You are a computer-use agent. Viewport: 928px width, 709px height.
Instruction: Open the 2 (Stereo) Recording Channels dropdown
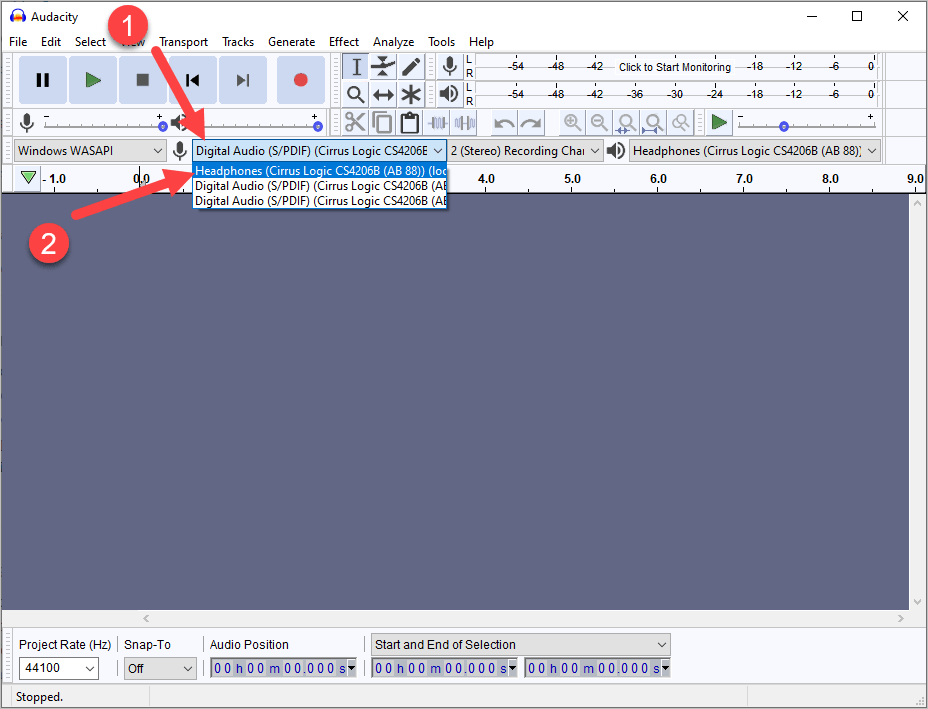pos(526,151)
